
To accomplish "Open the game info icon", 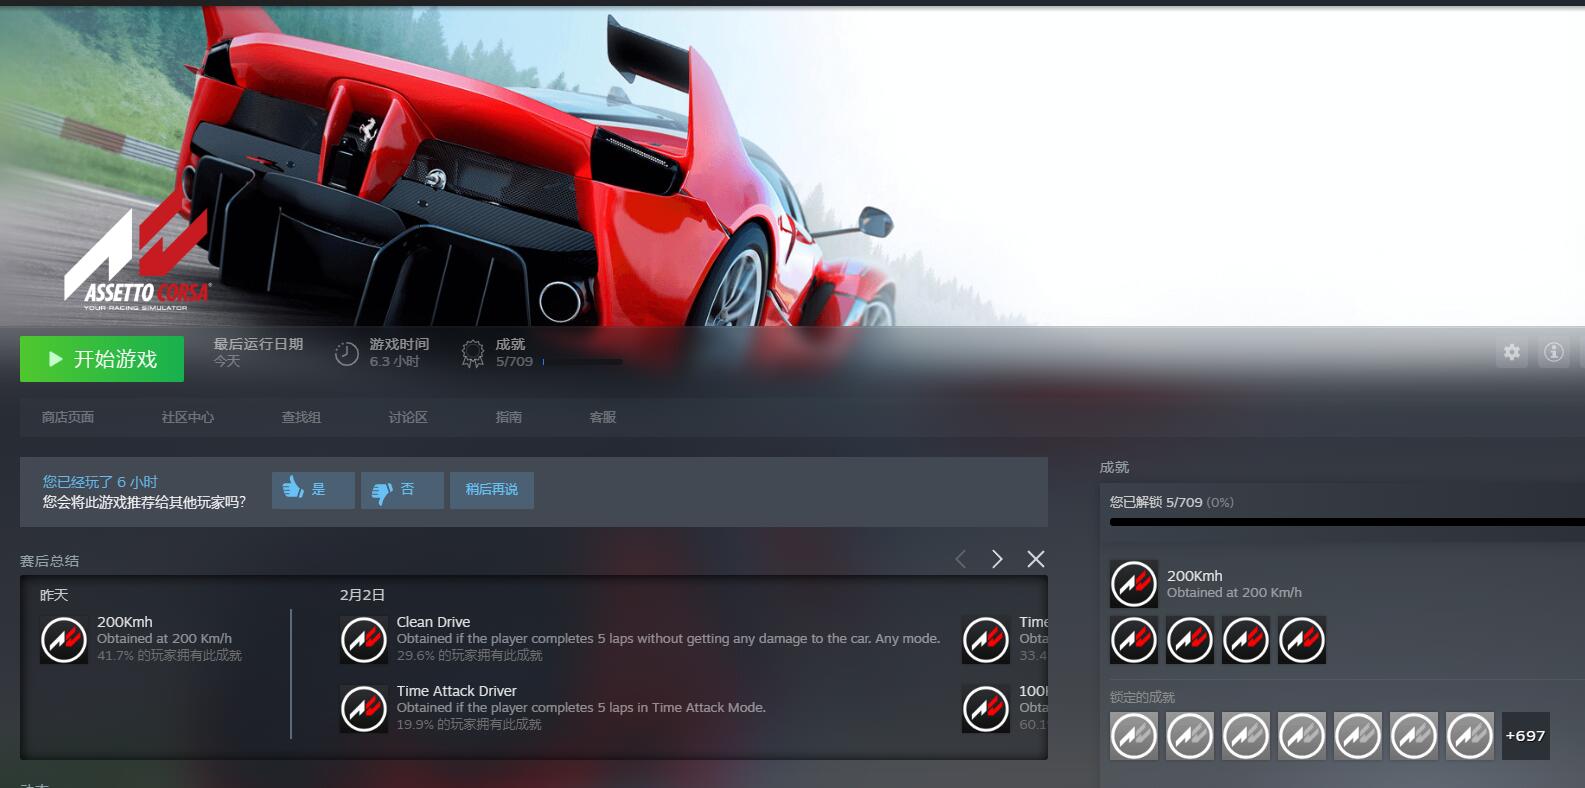I will pos(1553,352).
